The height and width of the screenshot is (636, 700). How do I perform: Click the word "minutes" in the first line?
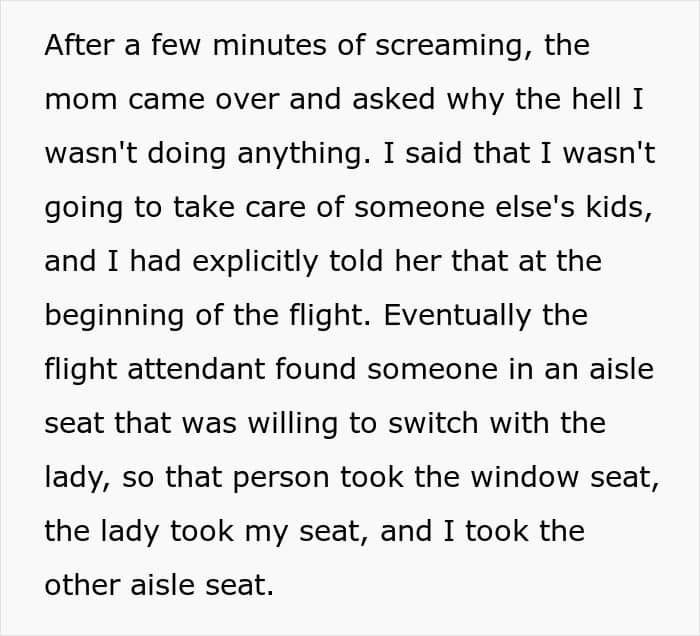coord(270,45)
